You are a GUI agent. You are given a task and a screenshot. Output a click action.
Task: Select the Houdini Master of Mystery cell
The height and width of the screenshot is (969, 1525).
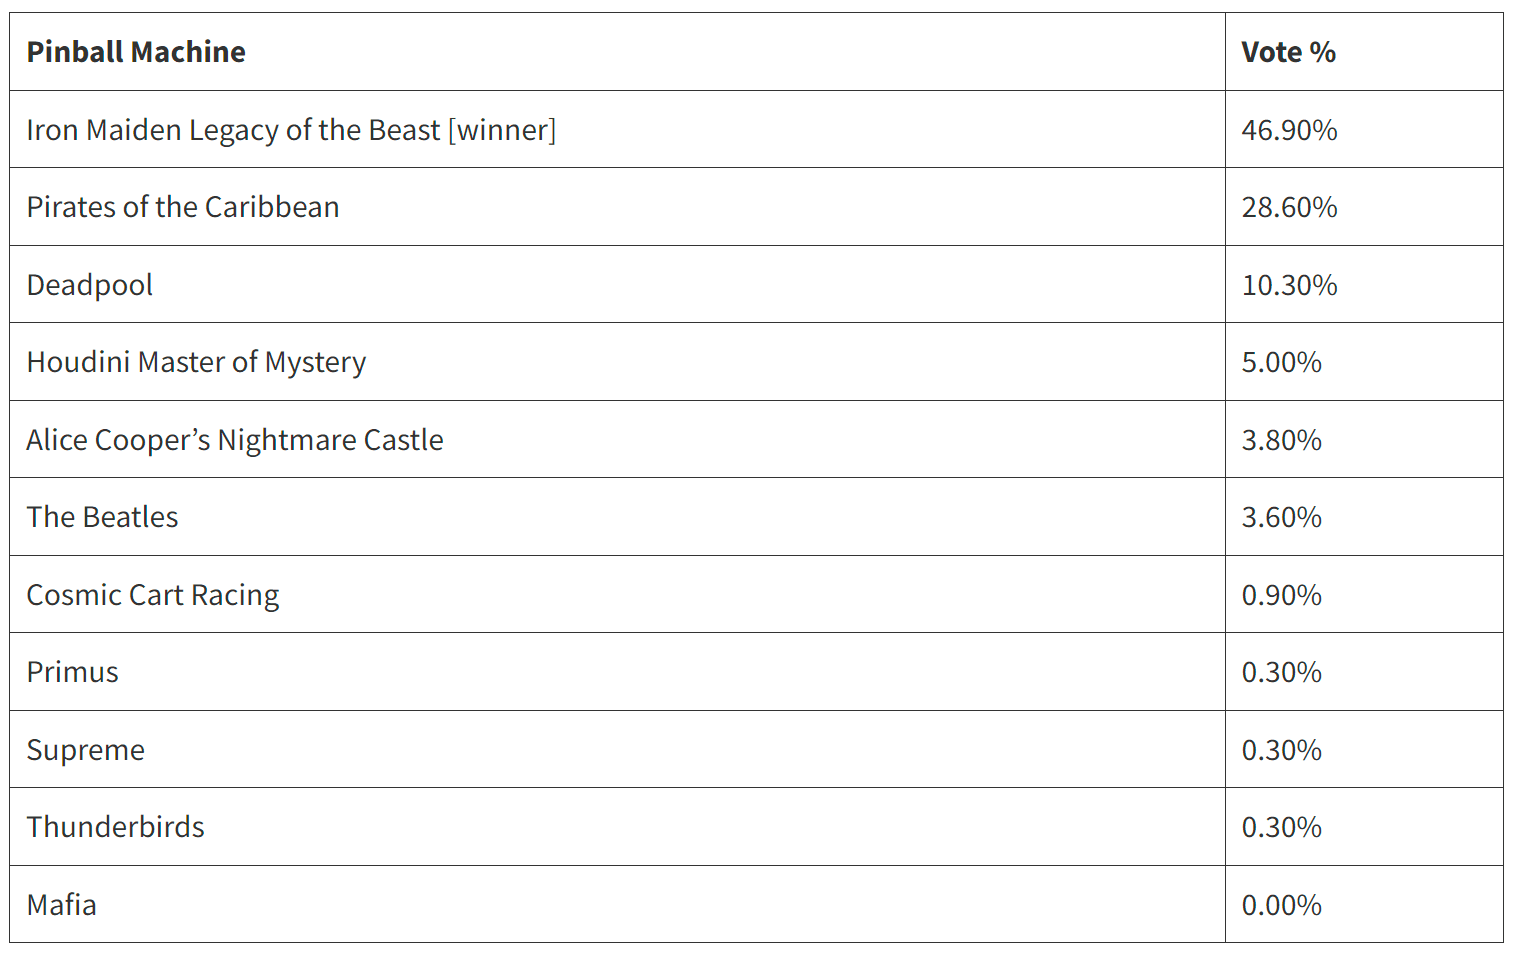pos(196,362)
